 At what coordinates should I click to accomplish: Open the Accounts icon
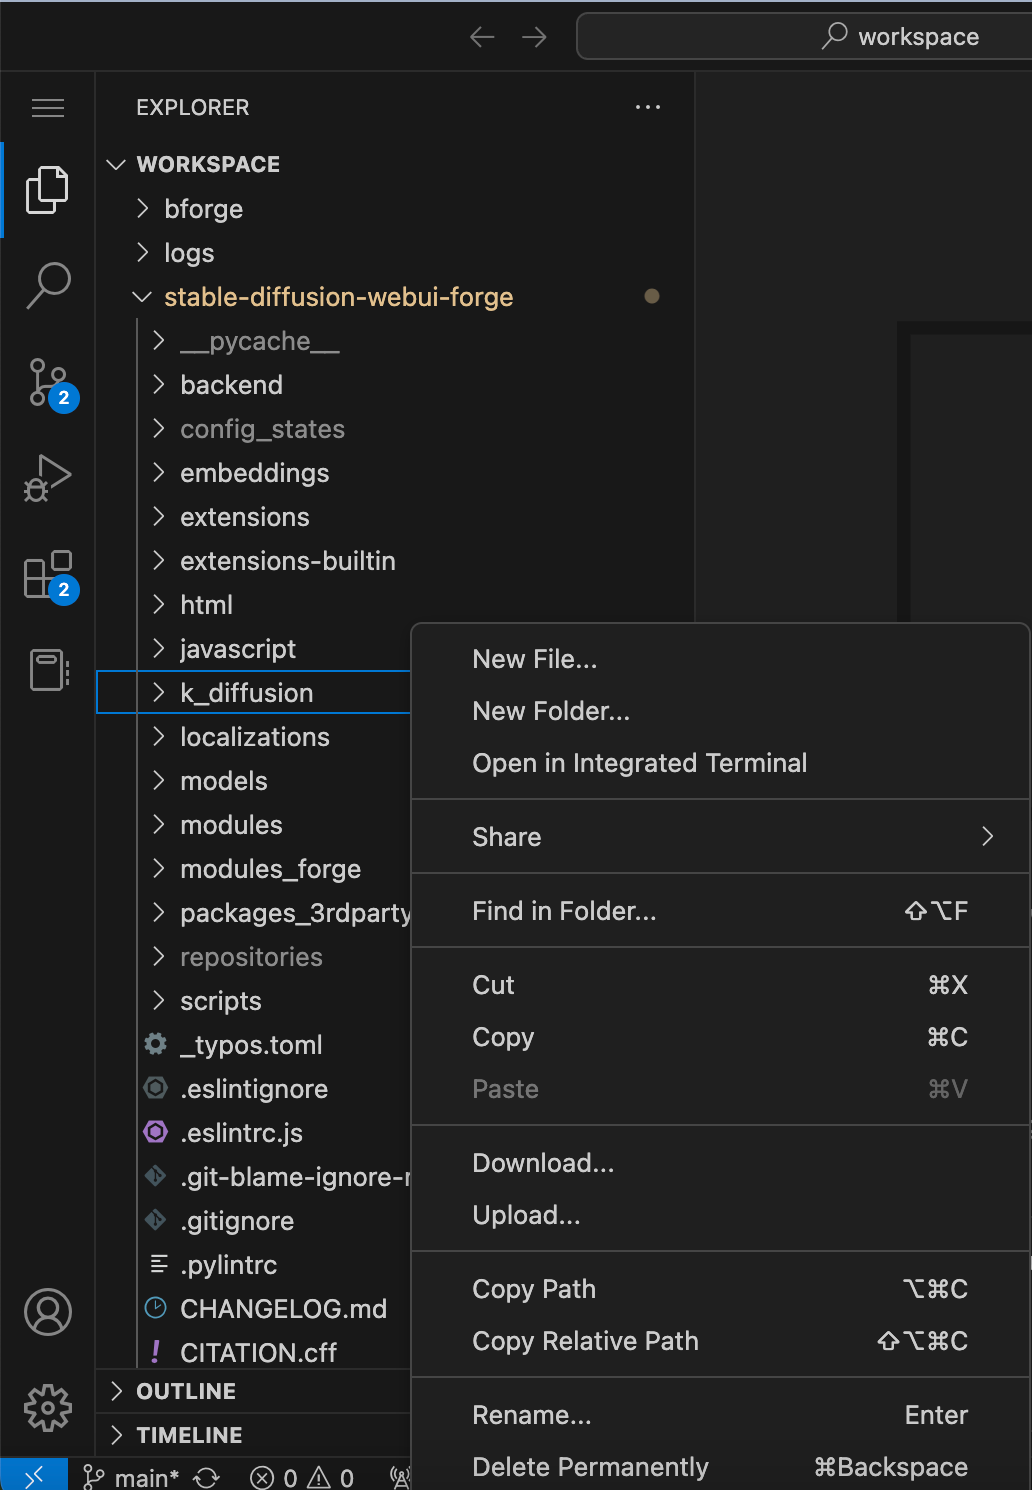point(47,1312)
